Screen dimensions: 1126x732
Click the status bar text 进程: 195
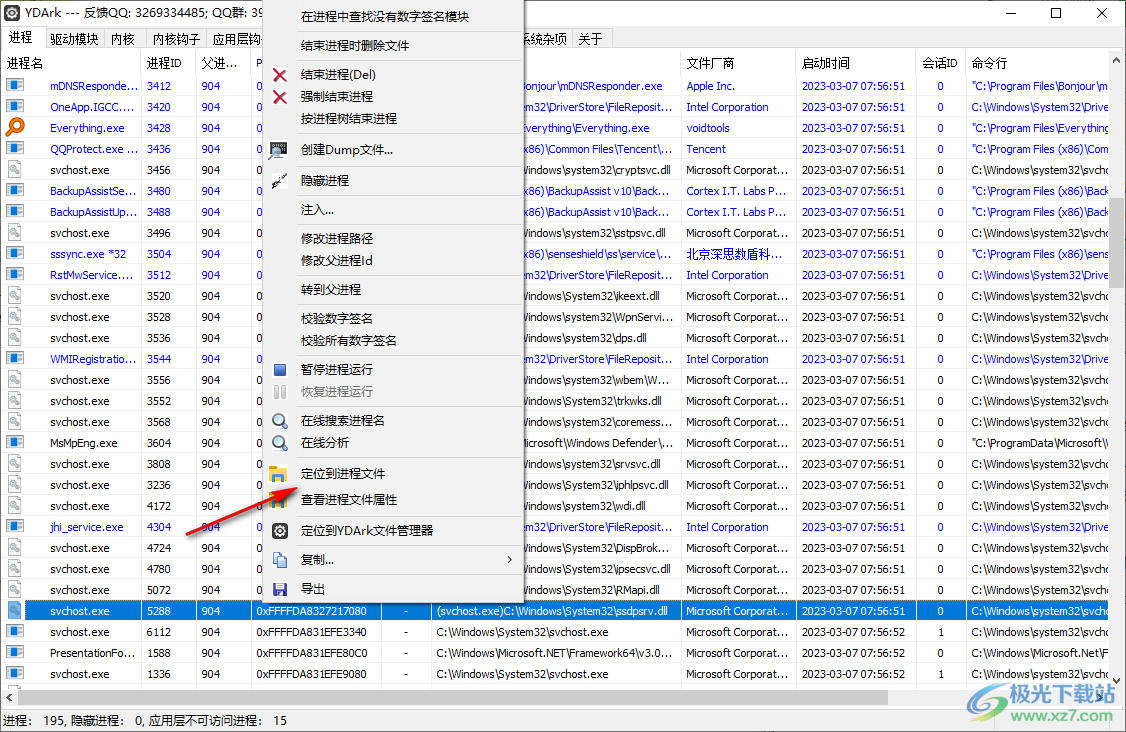tap(34, 721)
